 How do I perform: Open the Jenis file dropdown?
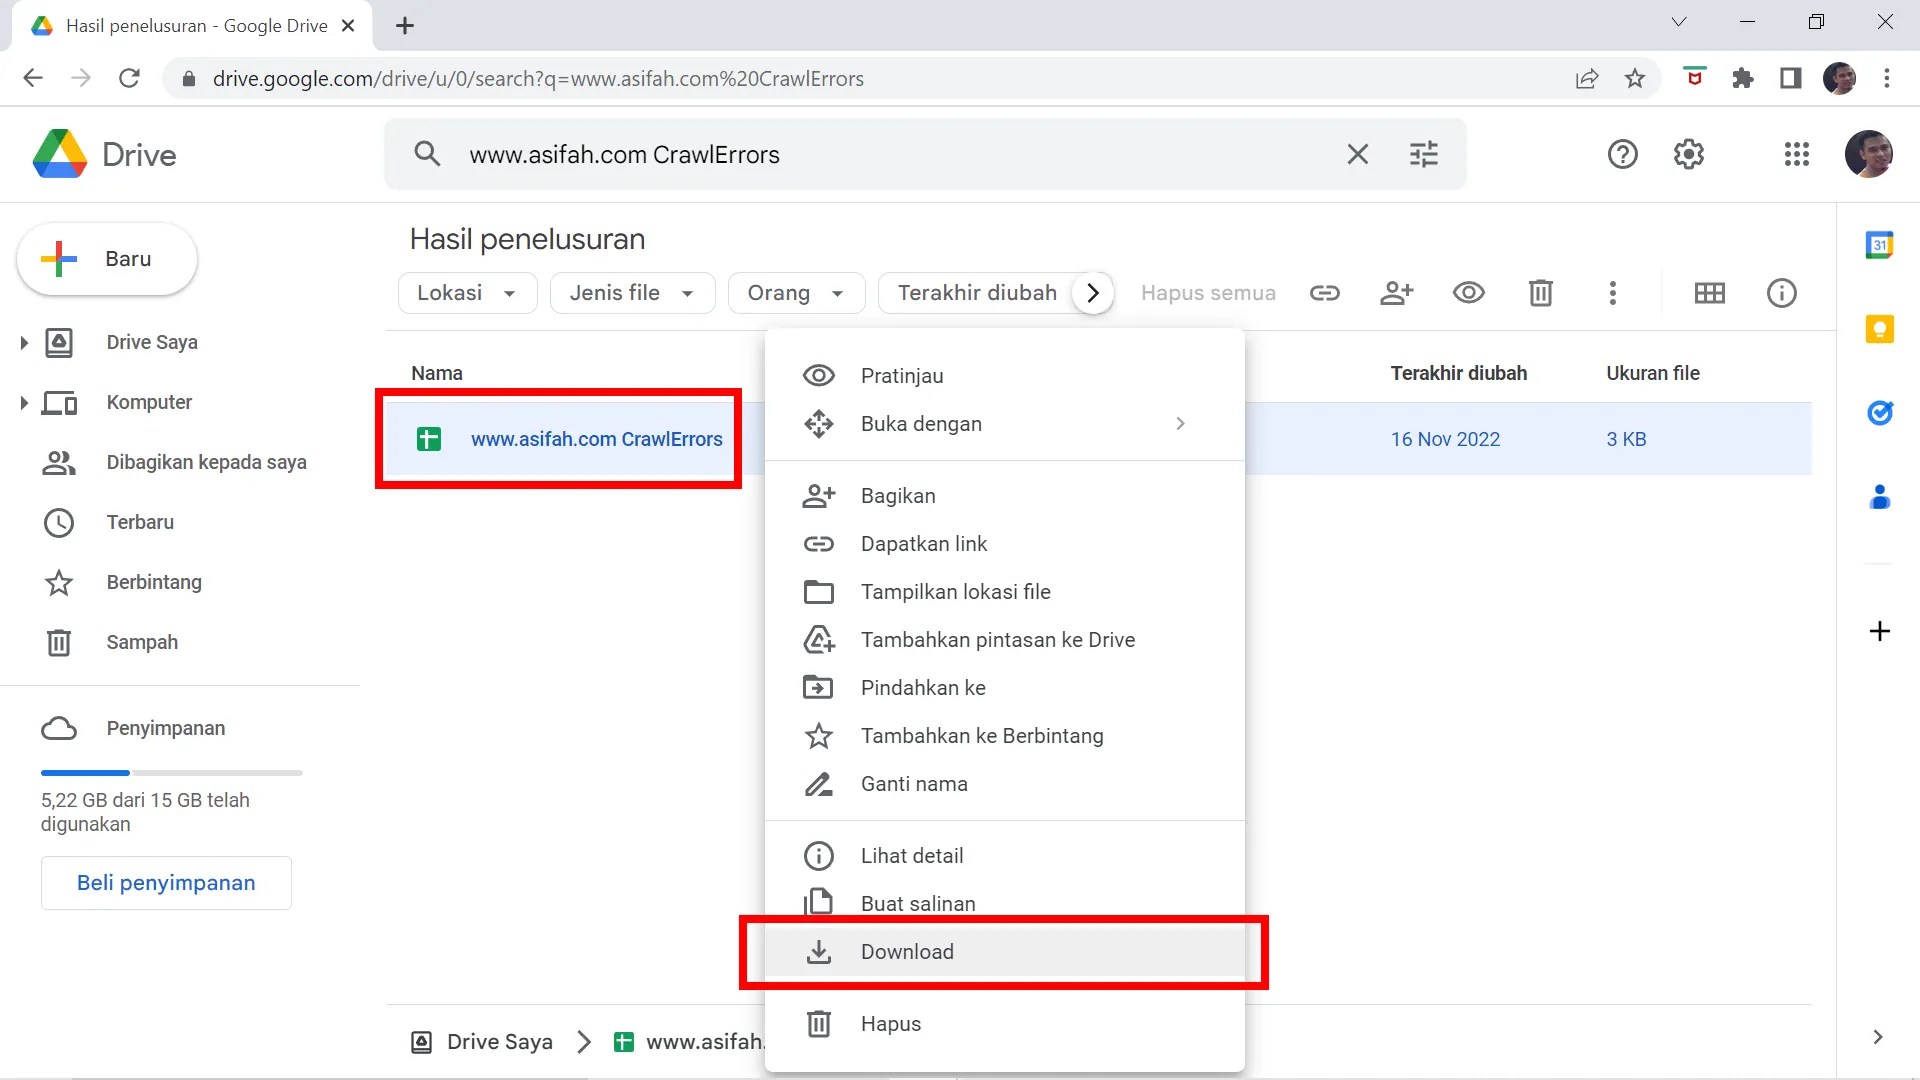coord(631,293)
